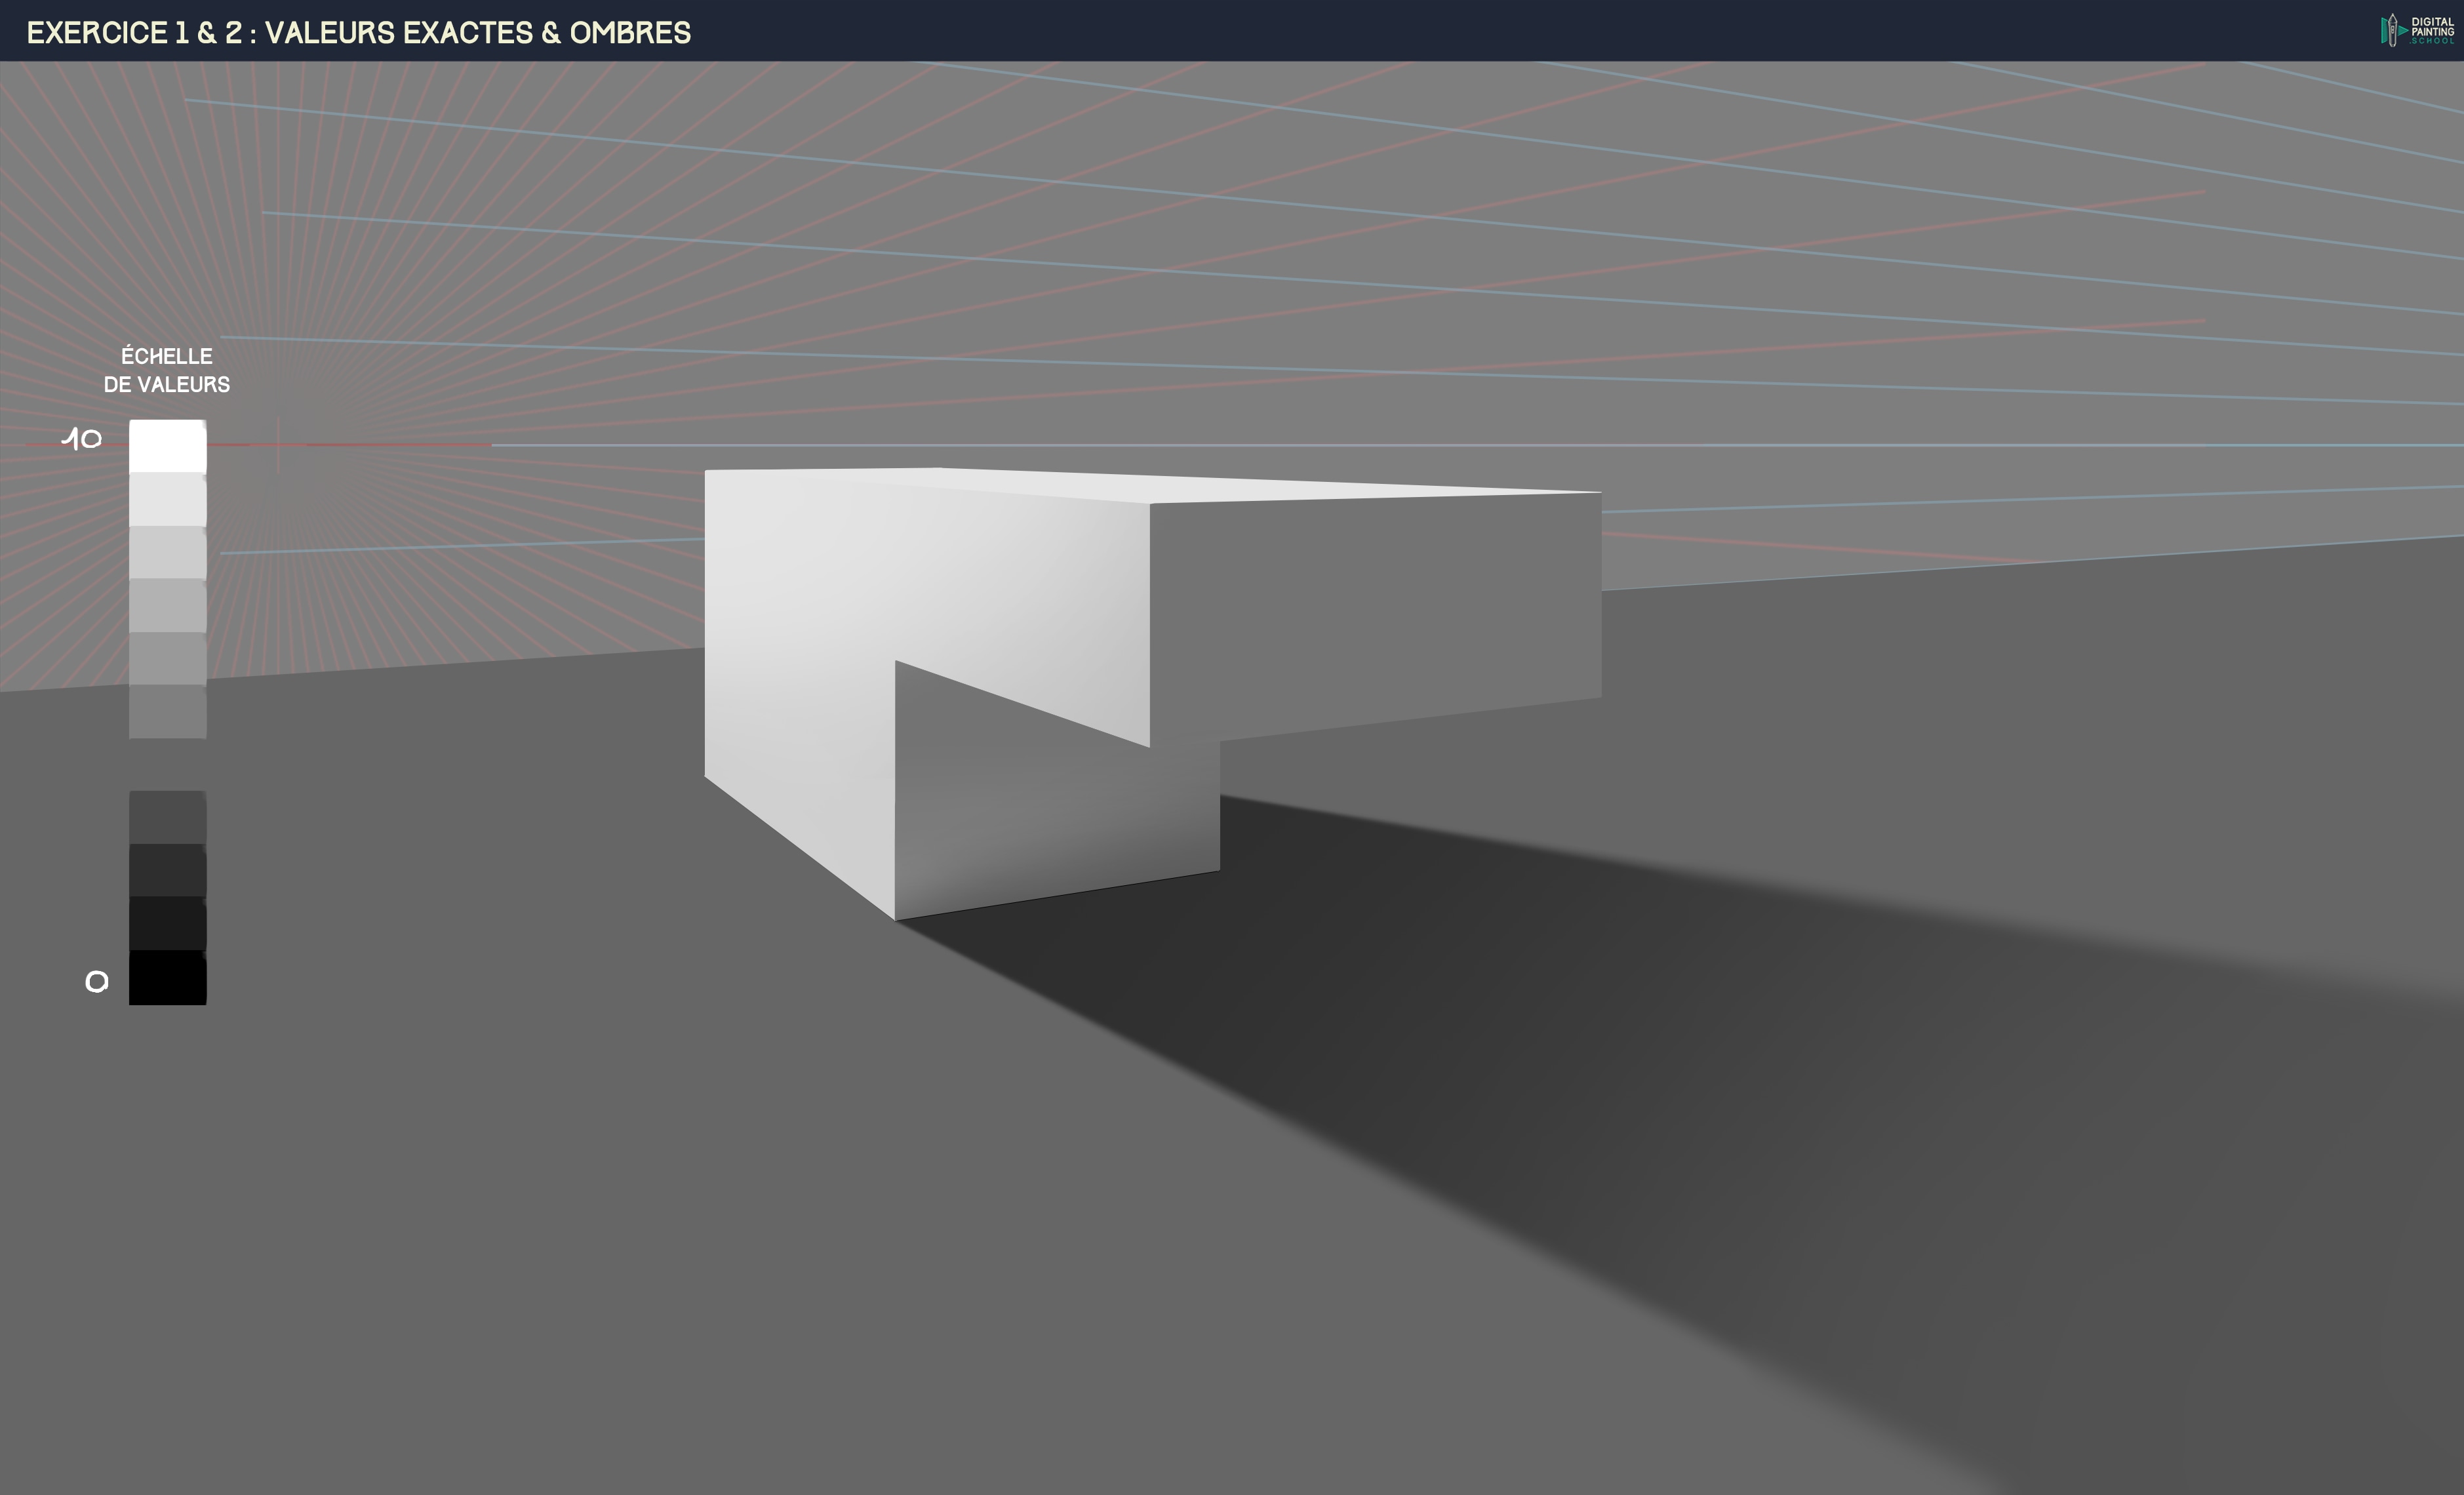Click the exercise title "VALEURS EXACTES & OMBRES"
This screenshot has height=1495, width=2464.
tap(478, 33)
